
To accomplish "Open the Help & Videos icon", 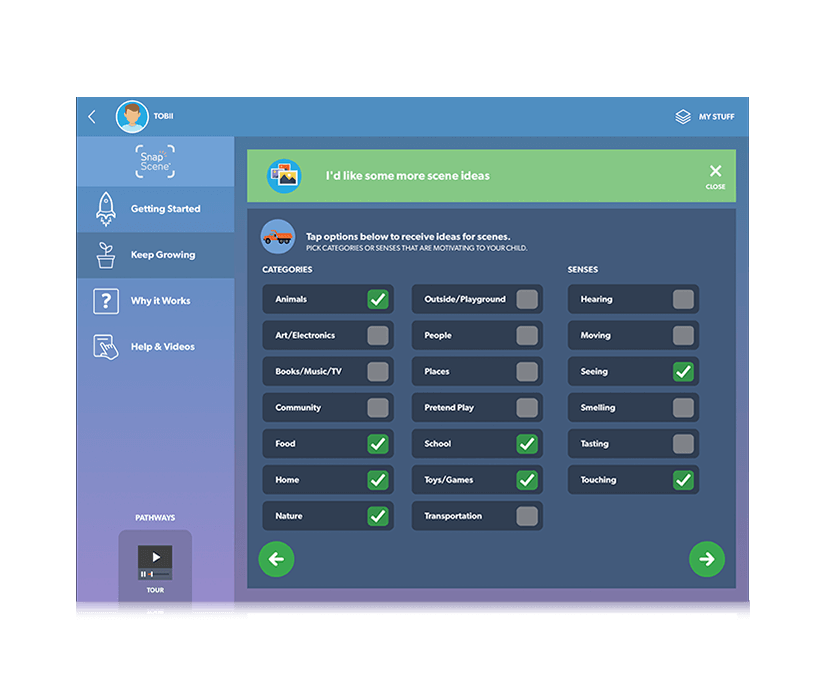I will (105, 347).
